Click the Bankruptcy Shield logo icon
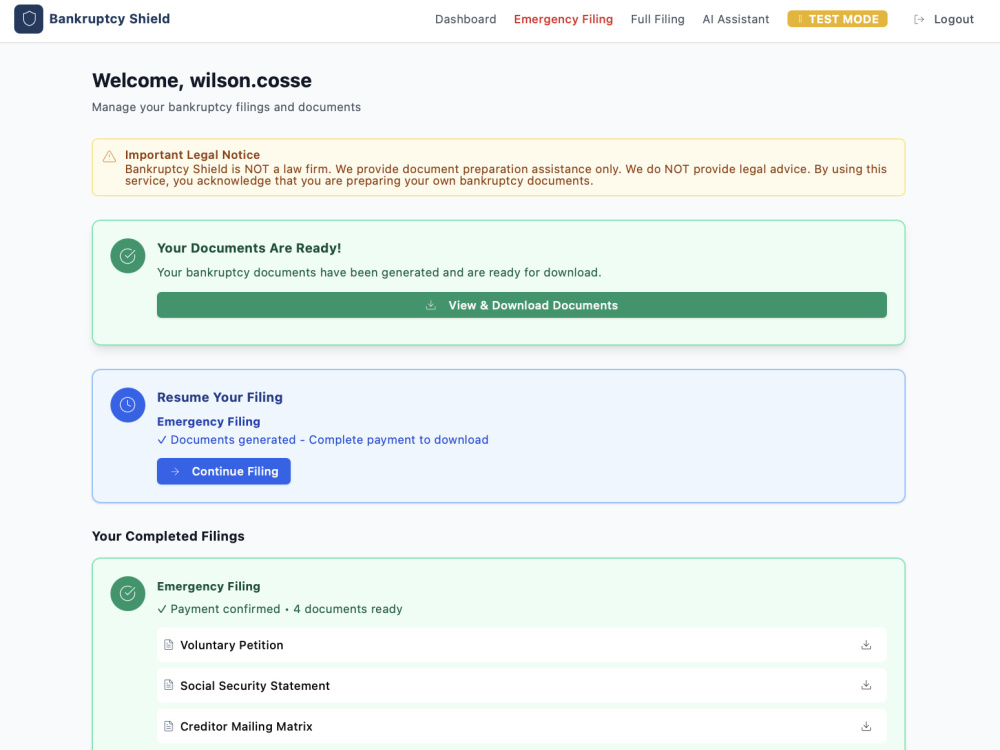Viewport: 1000px width, 750px height. click(29, 19)
